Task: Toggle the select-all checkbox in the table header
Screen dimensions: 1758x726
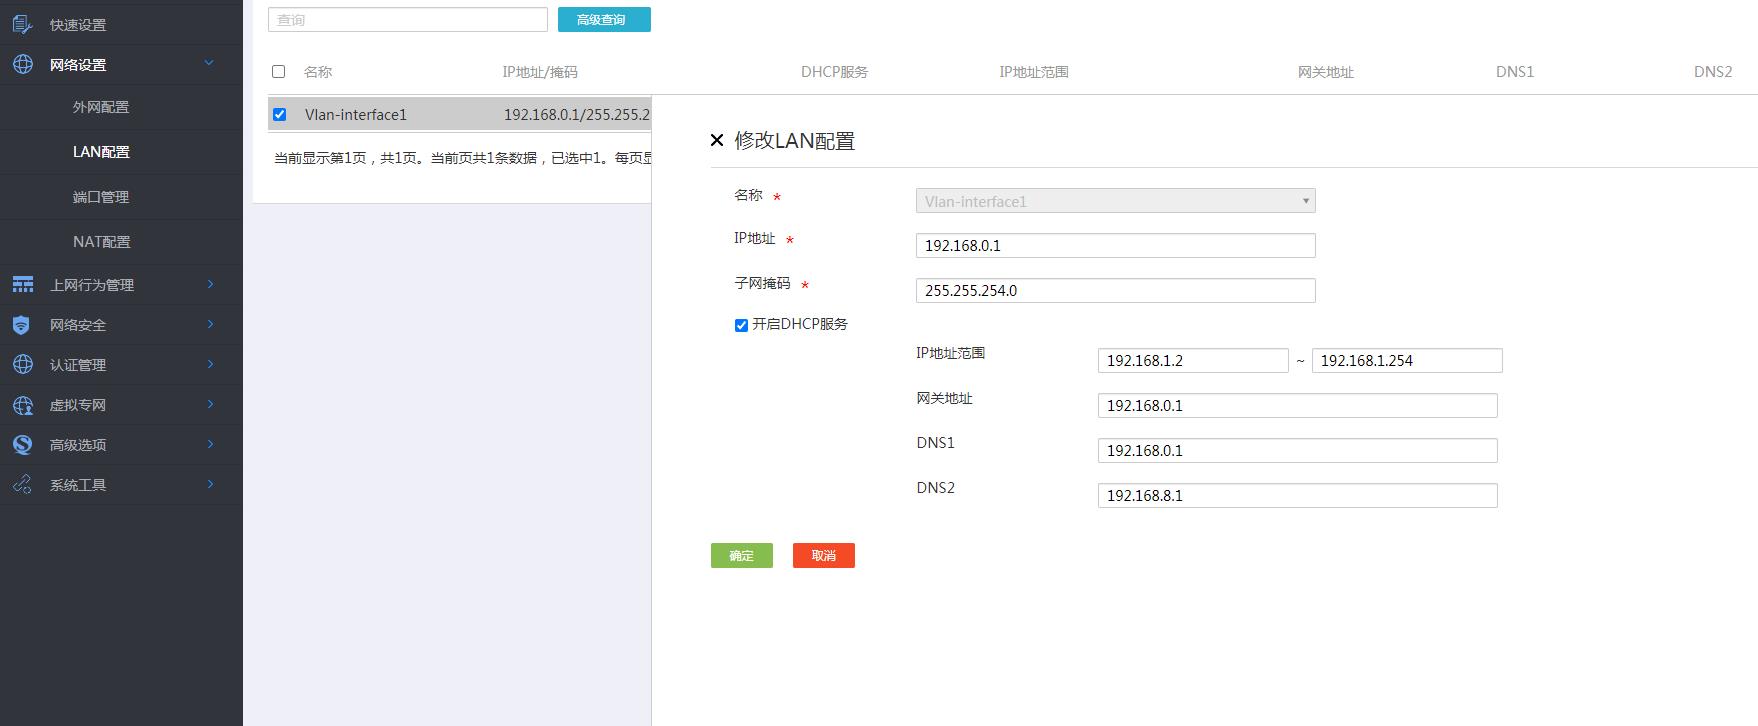Action: tap(279, 71)
